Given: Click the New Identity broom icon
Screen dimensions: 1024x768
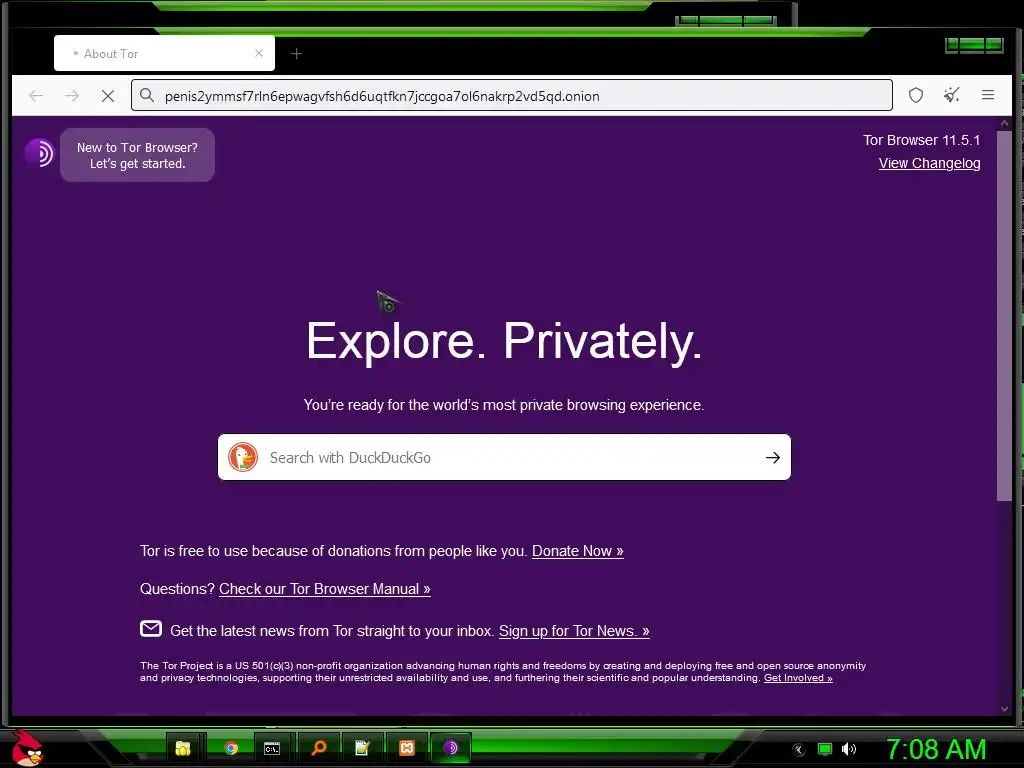Looking at the screenshot, I should [952, 95].
